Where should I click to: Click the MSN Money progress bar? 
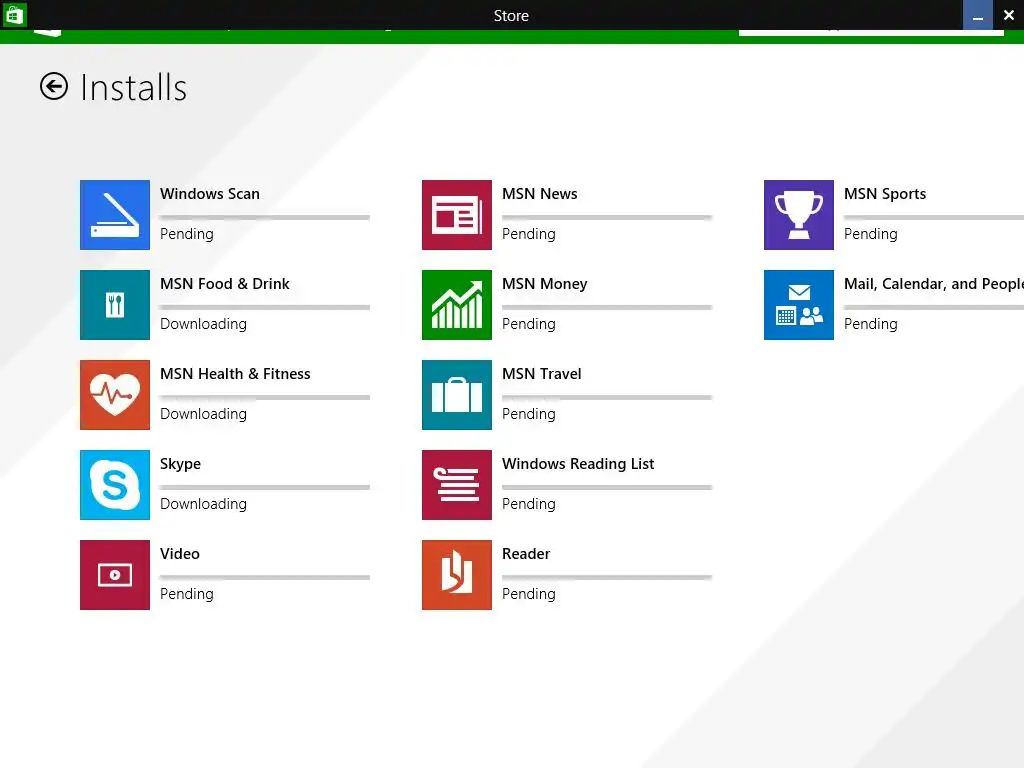(607, 308)
